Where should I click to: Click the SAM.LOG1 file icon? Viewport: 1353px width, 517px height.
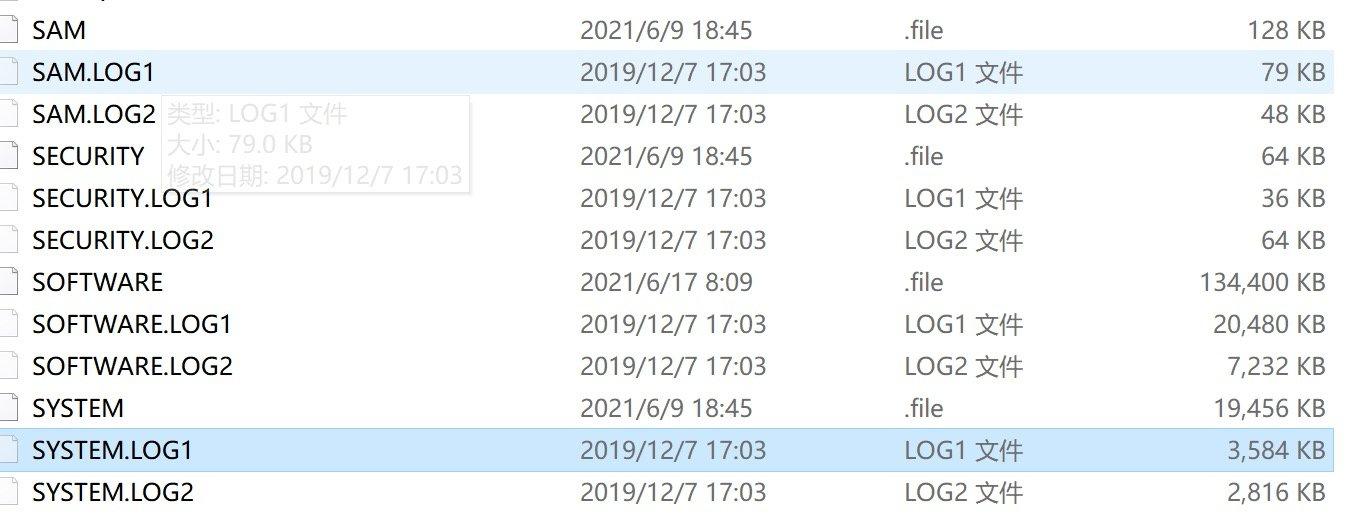pyautogui.click(x=8, y=72)
